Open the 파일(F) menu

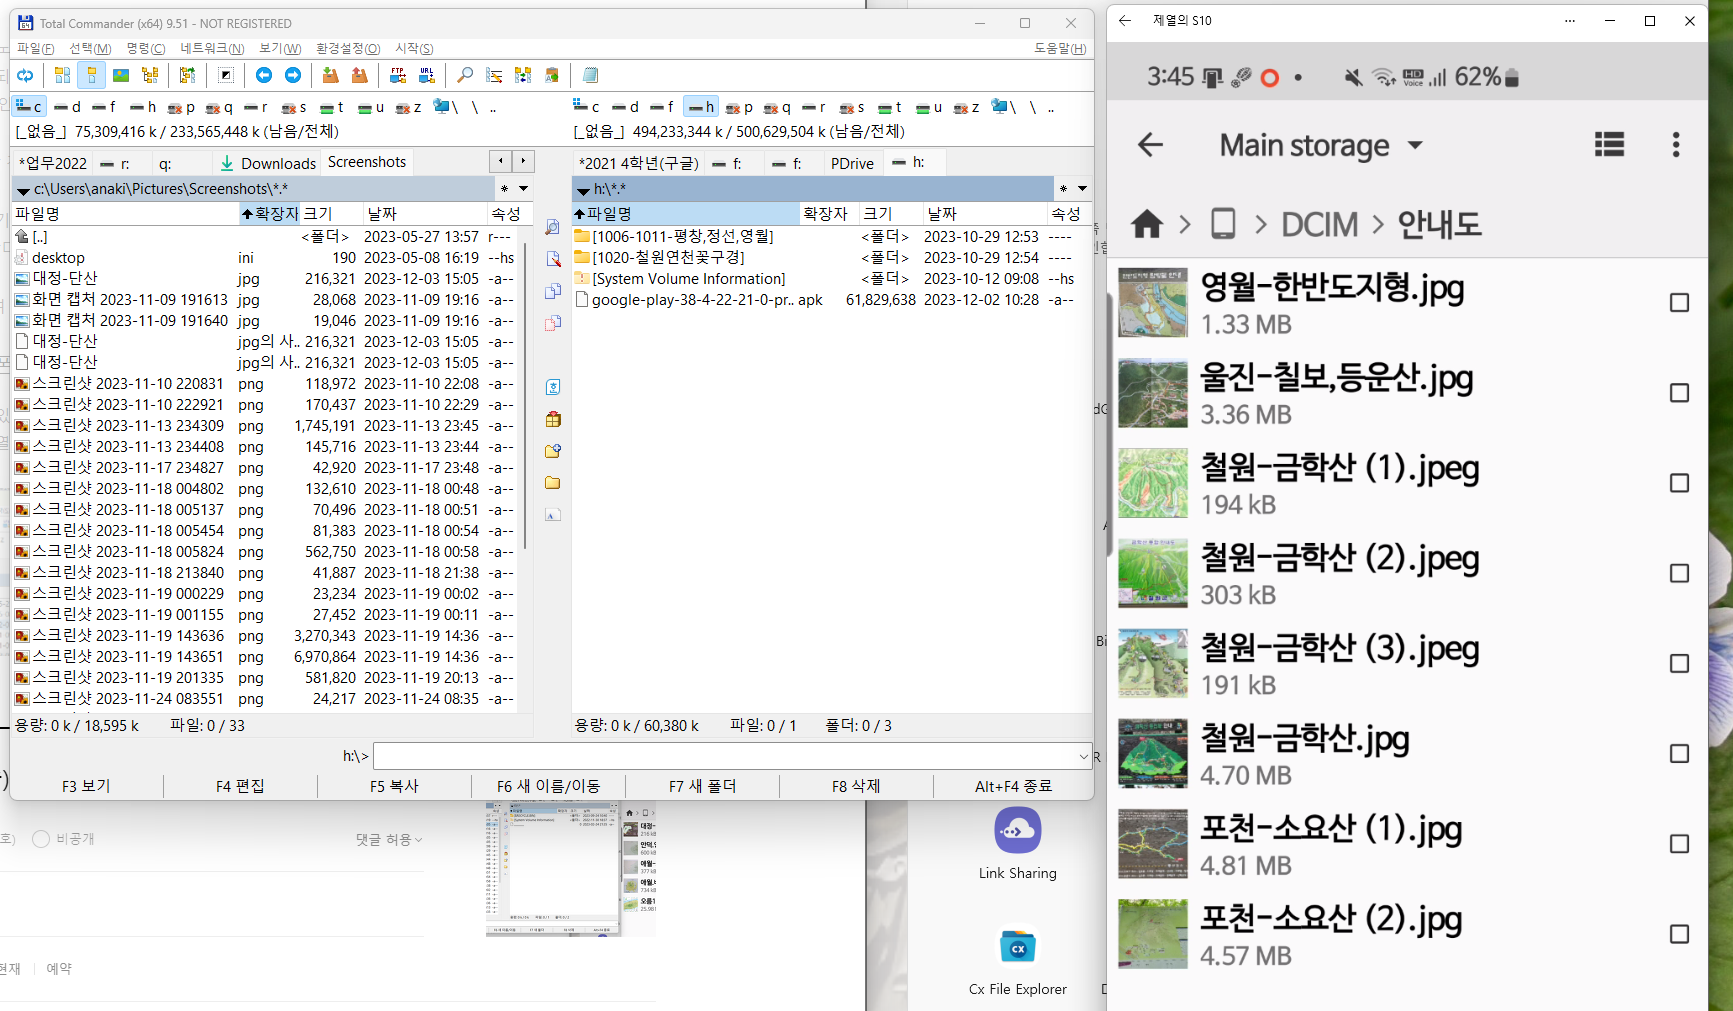[35, 48]
